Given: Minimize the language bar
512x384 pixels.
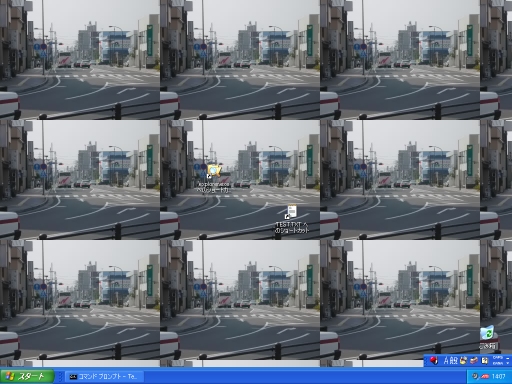Looking at the screenshot, I should [x=508, y=358].
